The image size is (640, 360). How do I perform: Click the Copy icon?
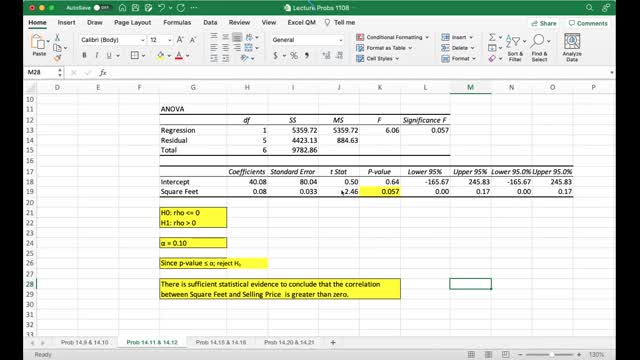[58, 48]
